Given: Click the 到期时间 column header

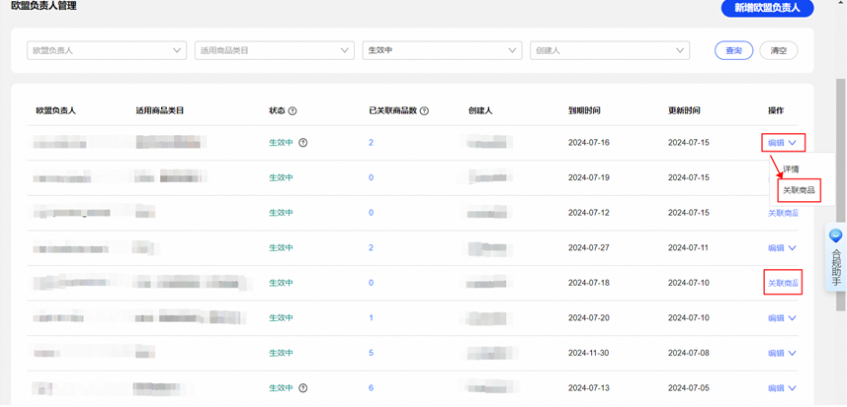Looking at the screenshot, I should coord(584,111).
